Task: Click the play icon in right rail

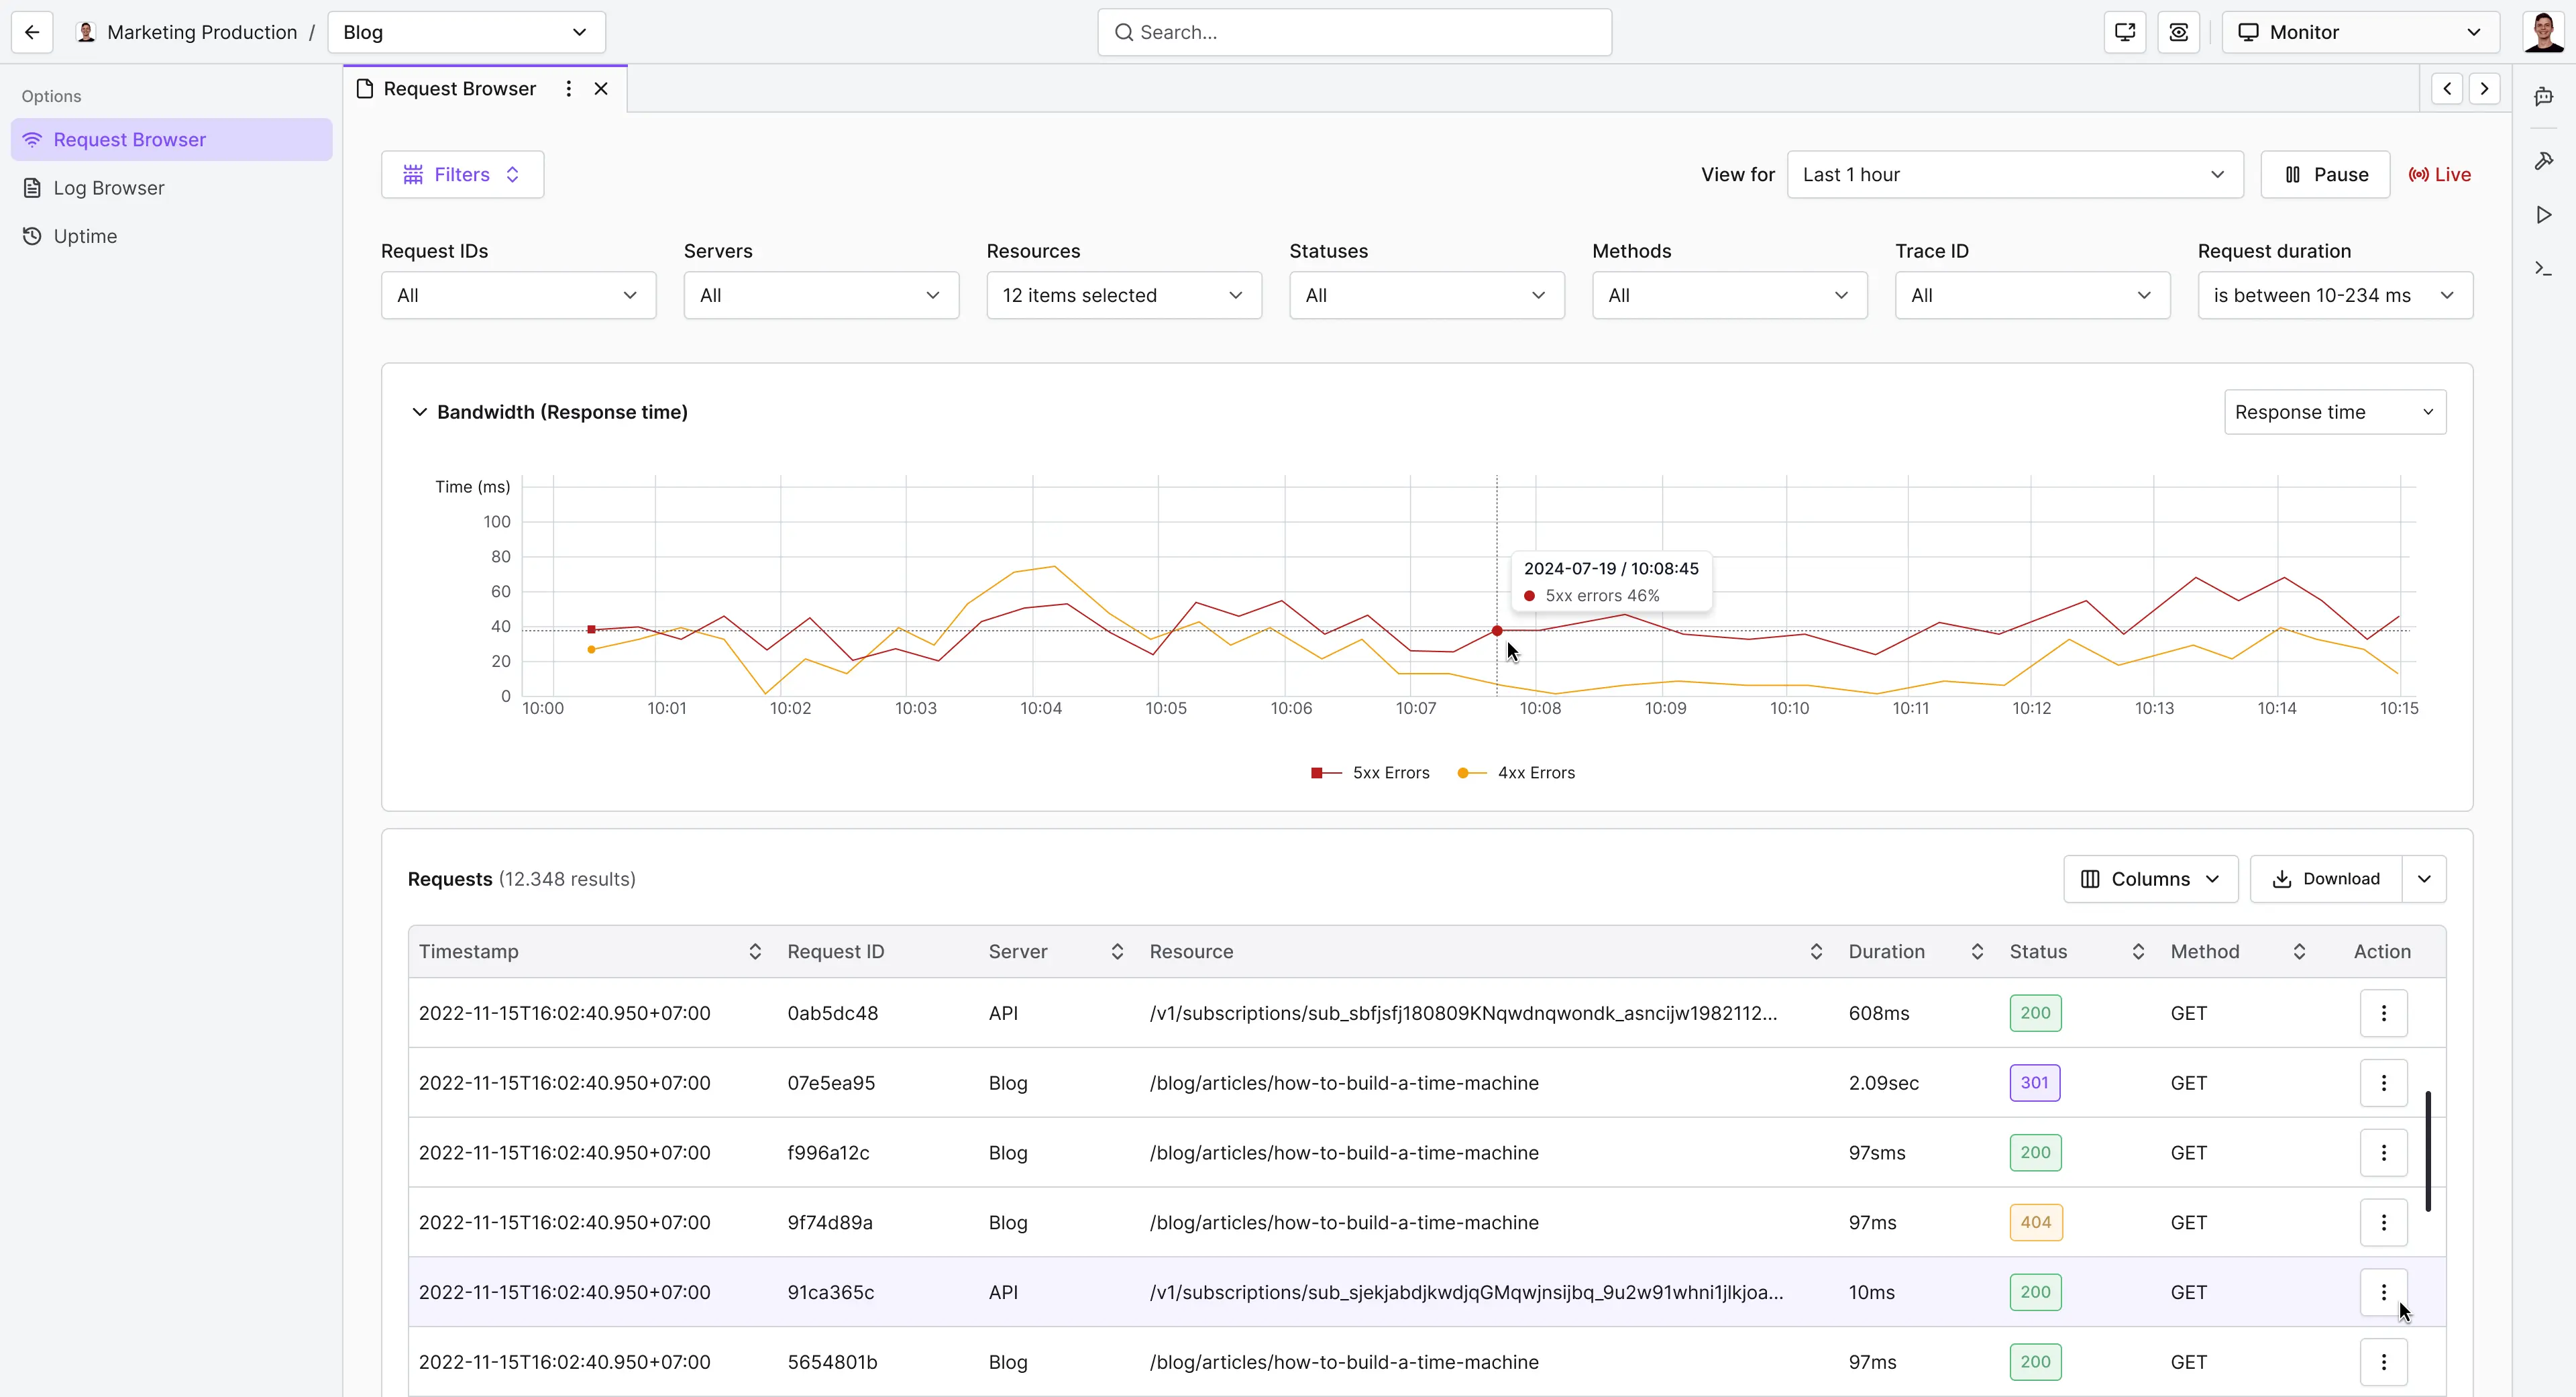Action: coord(2544,215)
